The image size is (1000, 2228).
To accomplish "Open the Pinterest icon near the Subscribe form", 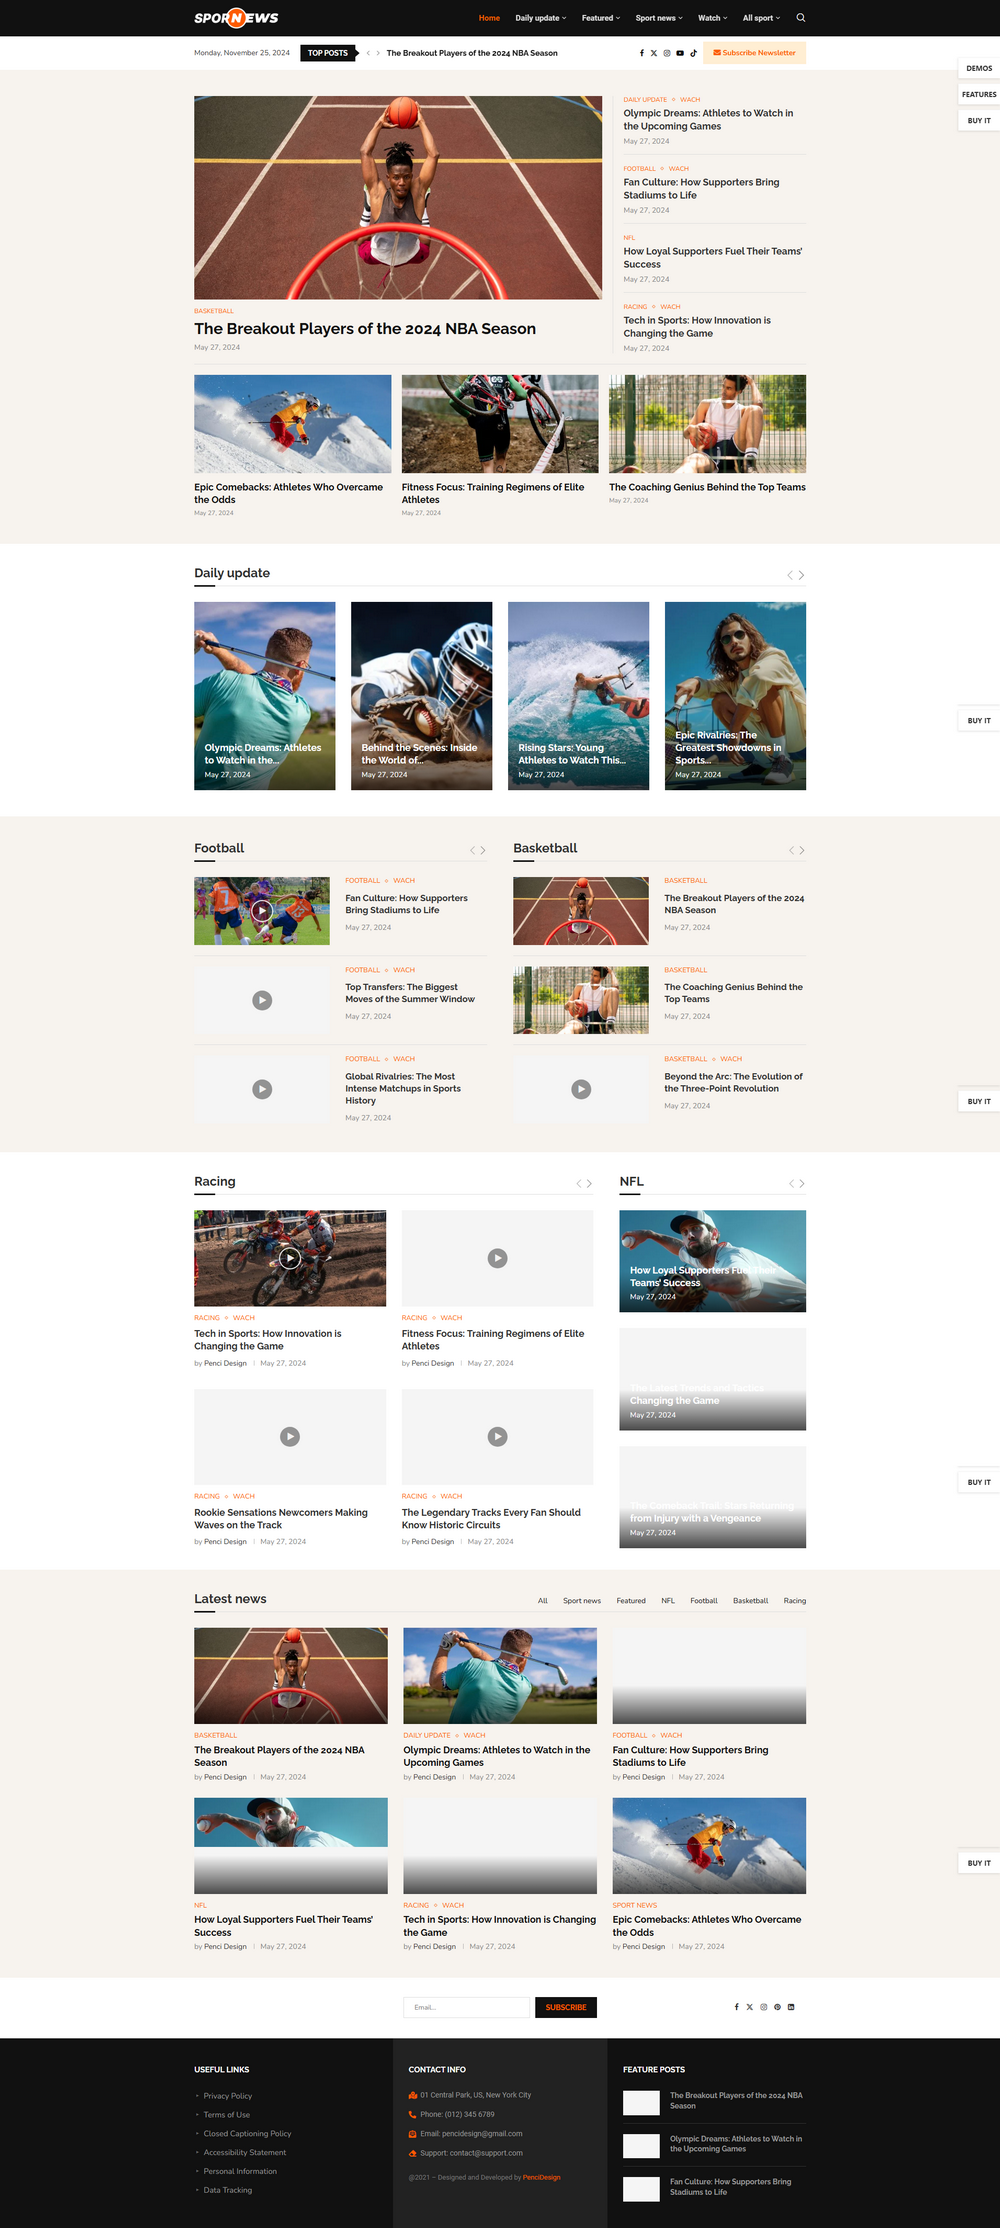I will 777,2007.
